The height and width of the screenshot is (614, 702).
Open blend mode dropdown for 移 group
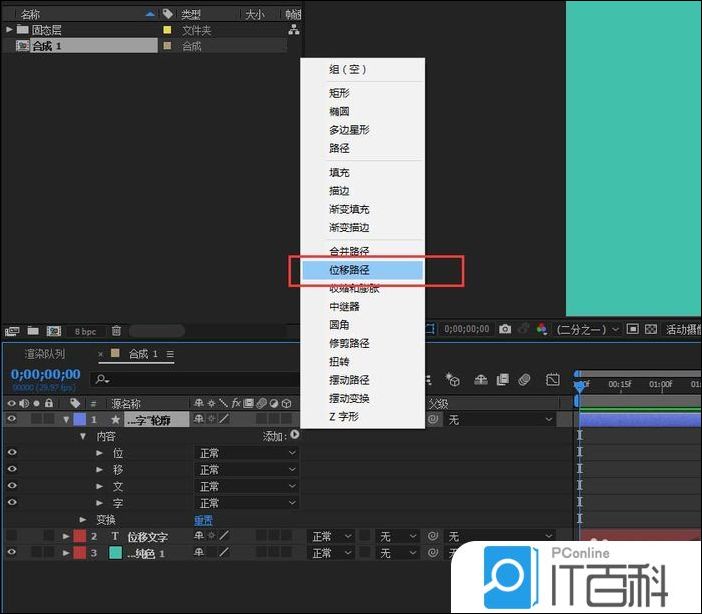click(x=247, y=470)
